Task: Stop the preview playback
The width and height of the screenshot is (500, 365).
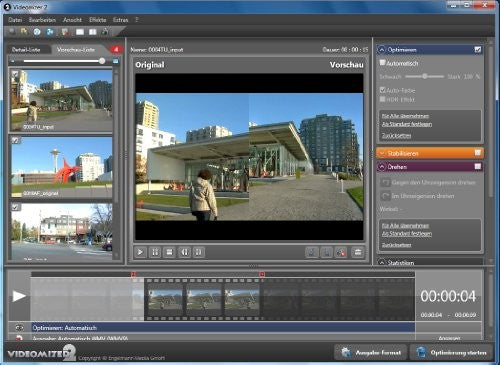Action: pyautogui.click(x=169, y=252)
